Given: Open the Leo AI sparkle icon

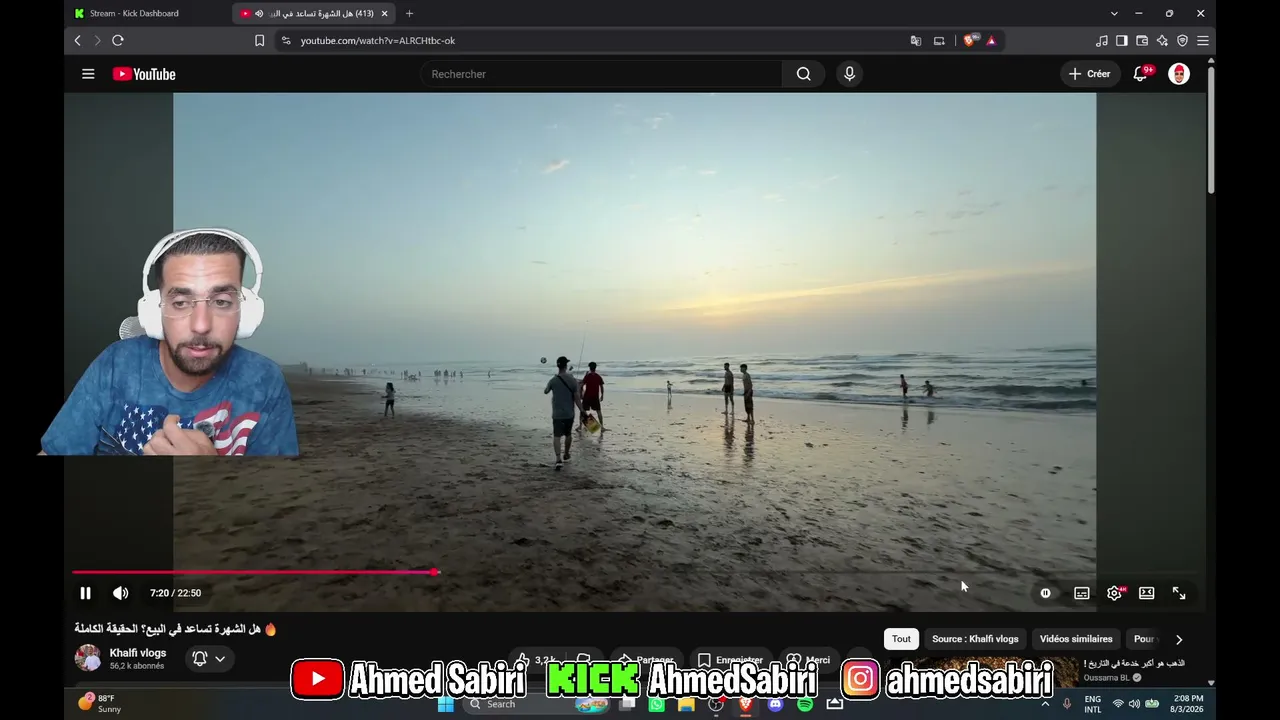Looking at the screenshot, I should (1162, 41).
